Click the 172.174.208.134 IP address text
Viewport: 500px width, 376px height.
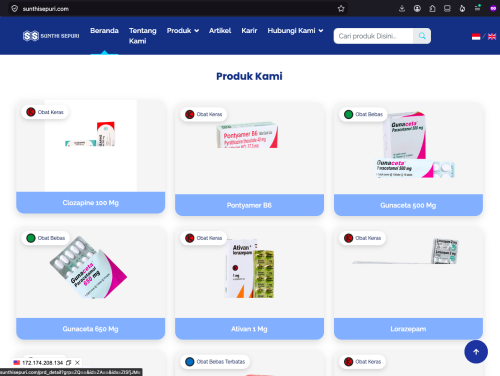point(43,363)
